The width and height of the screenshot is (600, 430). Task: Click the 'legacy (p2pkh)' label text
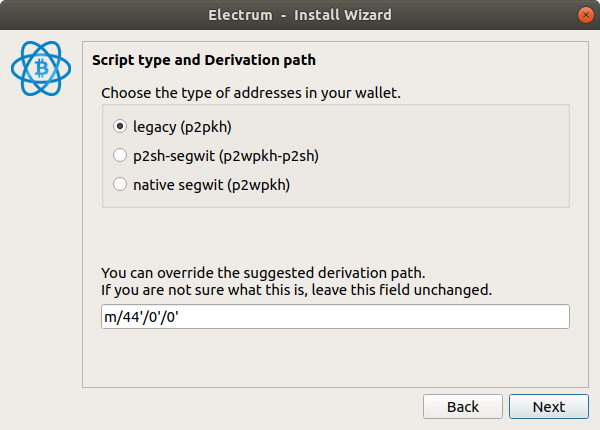182,127
